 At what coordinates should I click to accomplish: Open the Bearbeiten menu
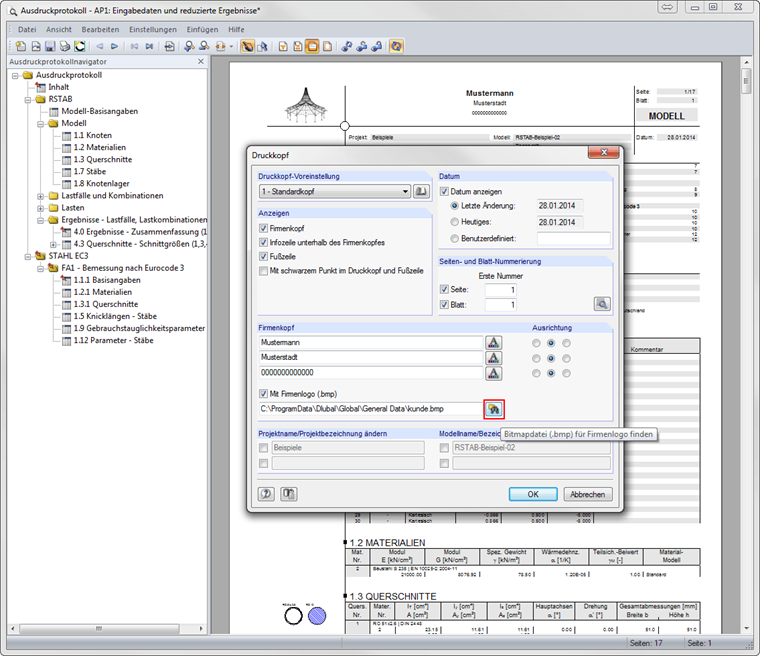100,30
